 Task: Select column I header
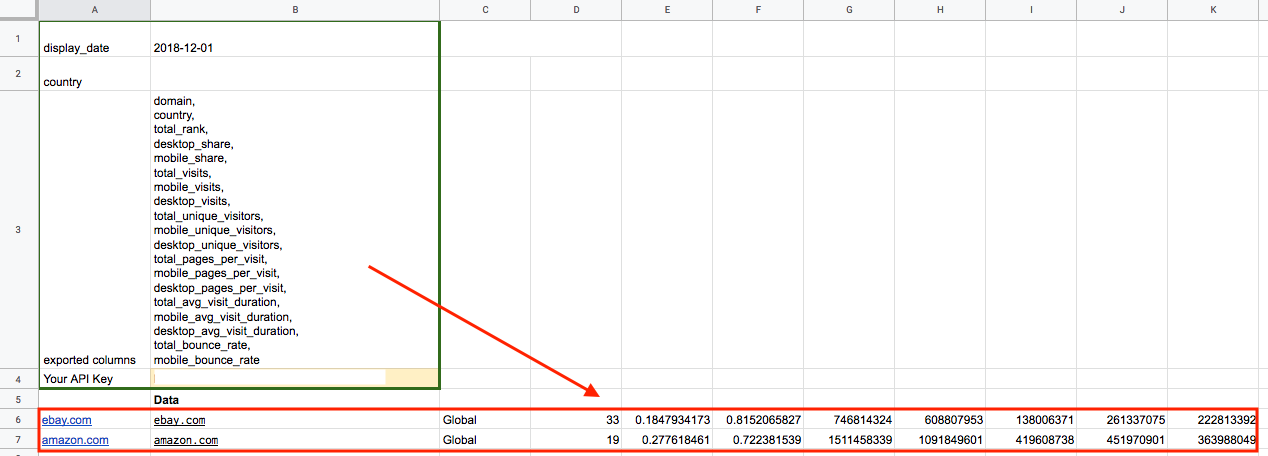coord(1031,10)
